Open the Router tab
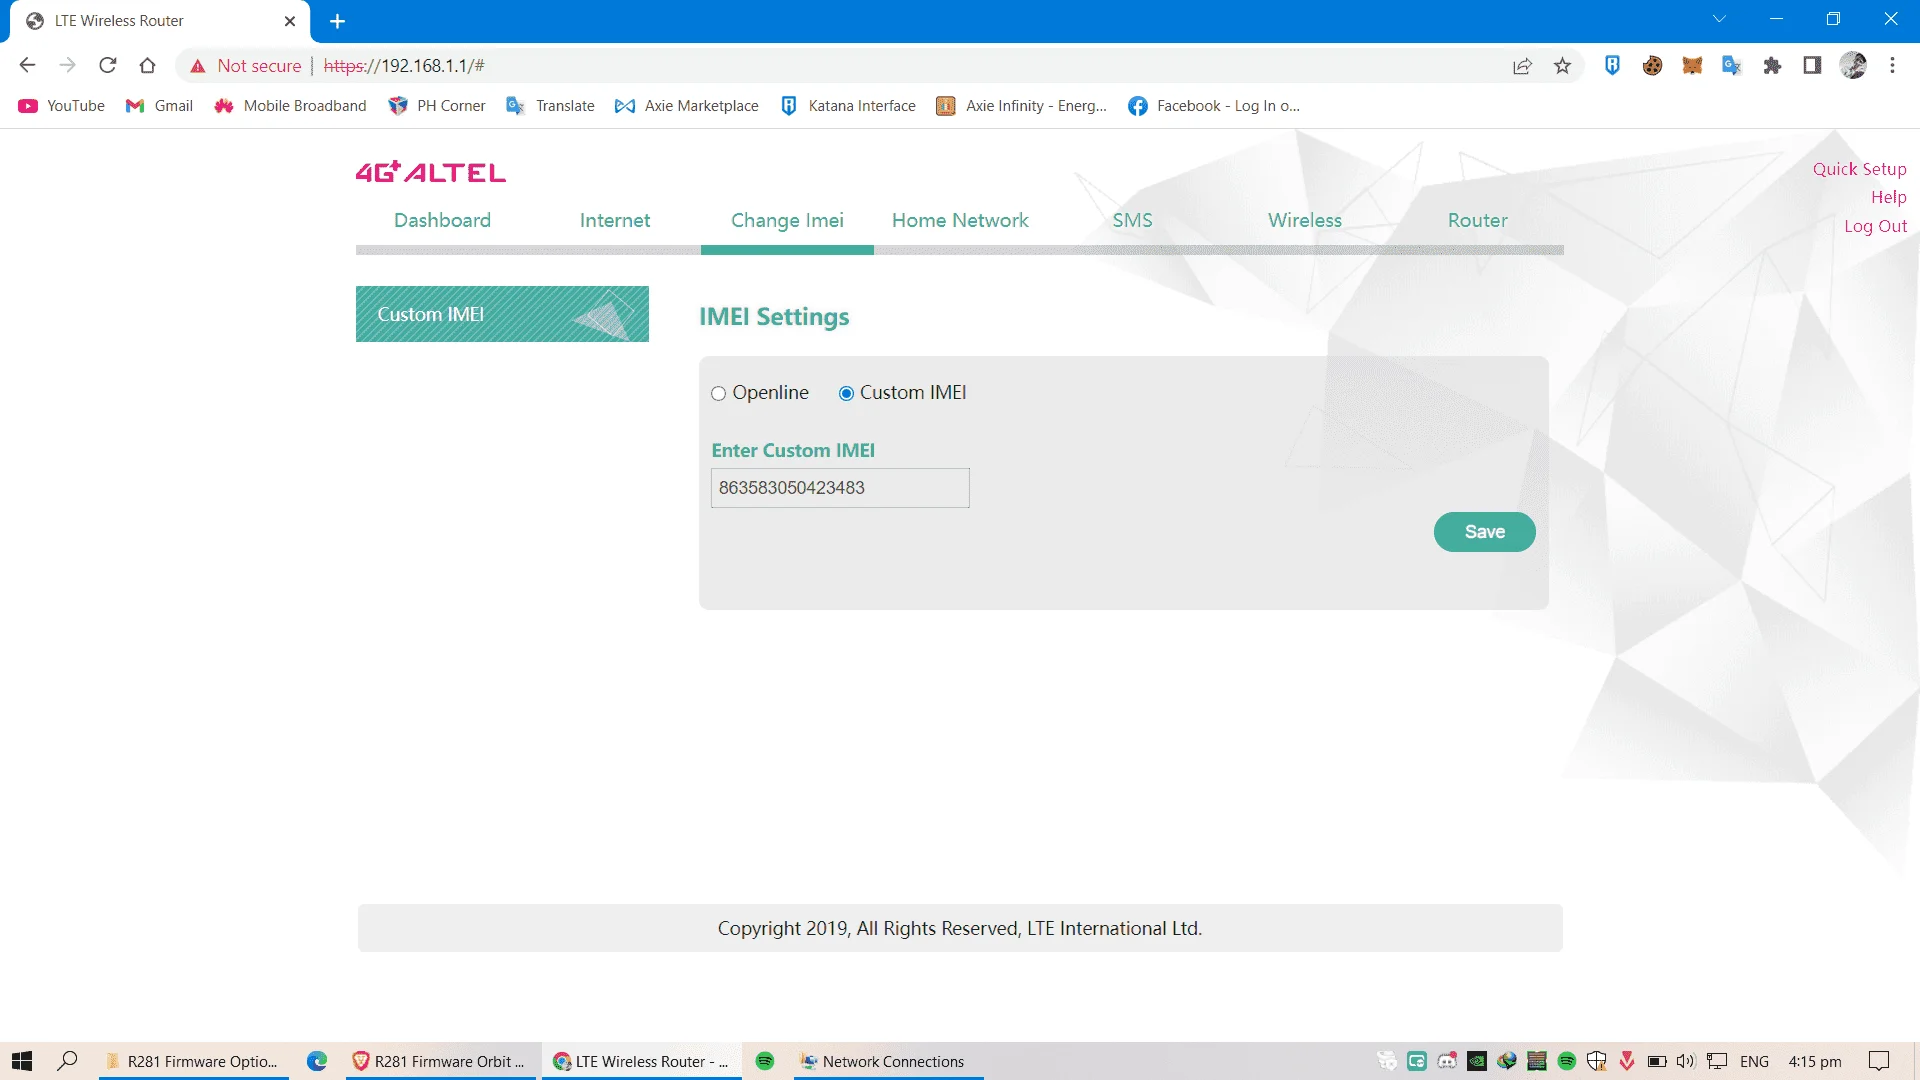The width and height of the screenshot is (1920, 1080). [1477, 221]
